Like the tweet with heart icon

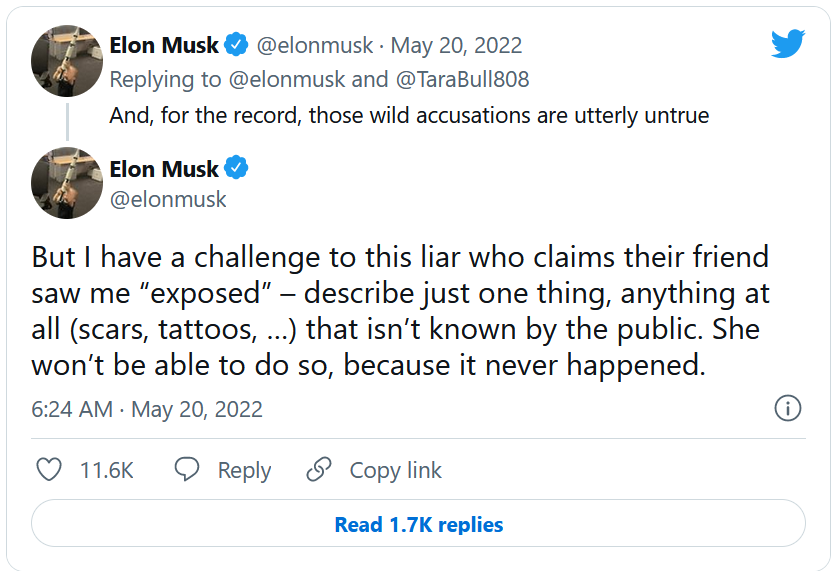49,470
